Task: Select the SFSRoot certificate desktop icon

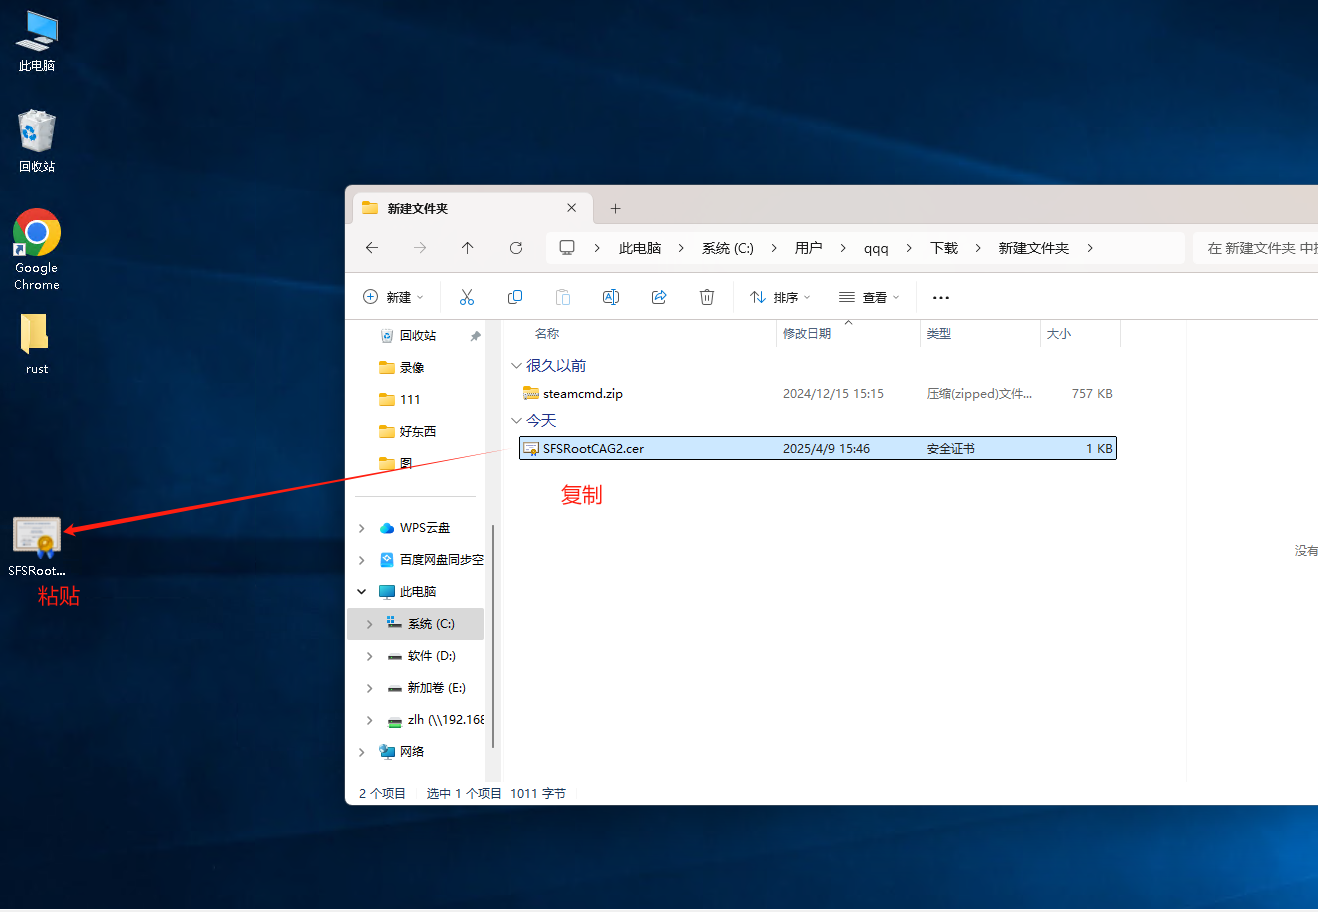Action: coord(37,547)
